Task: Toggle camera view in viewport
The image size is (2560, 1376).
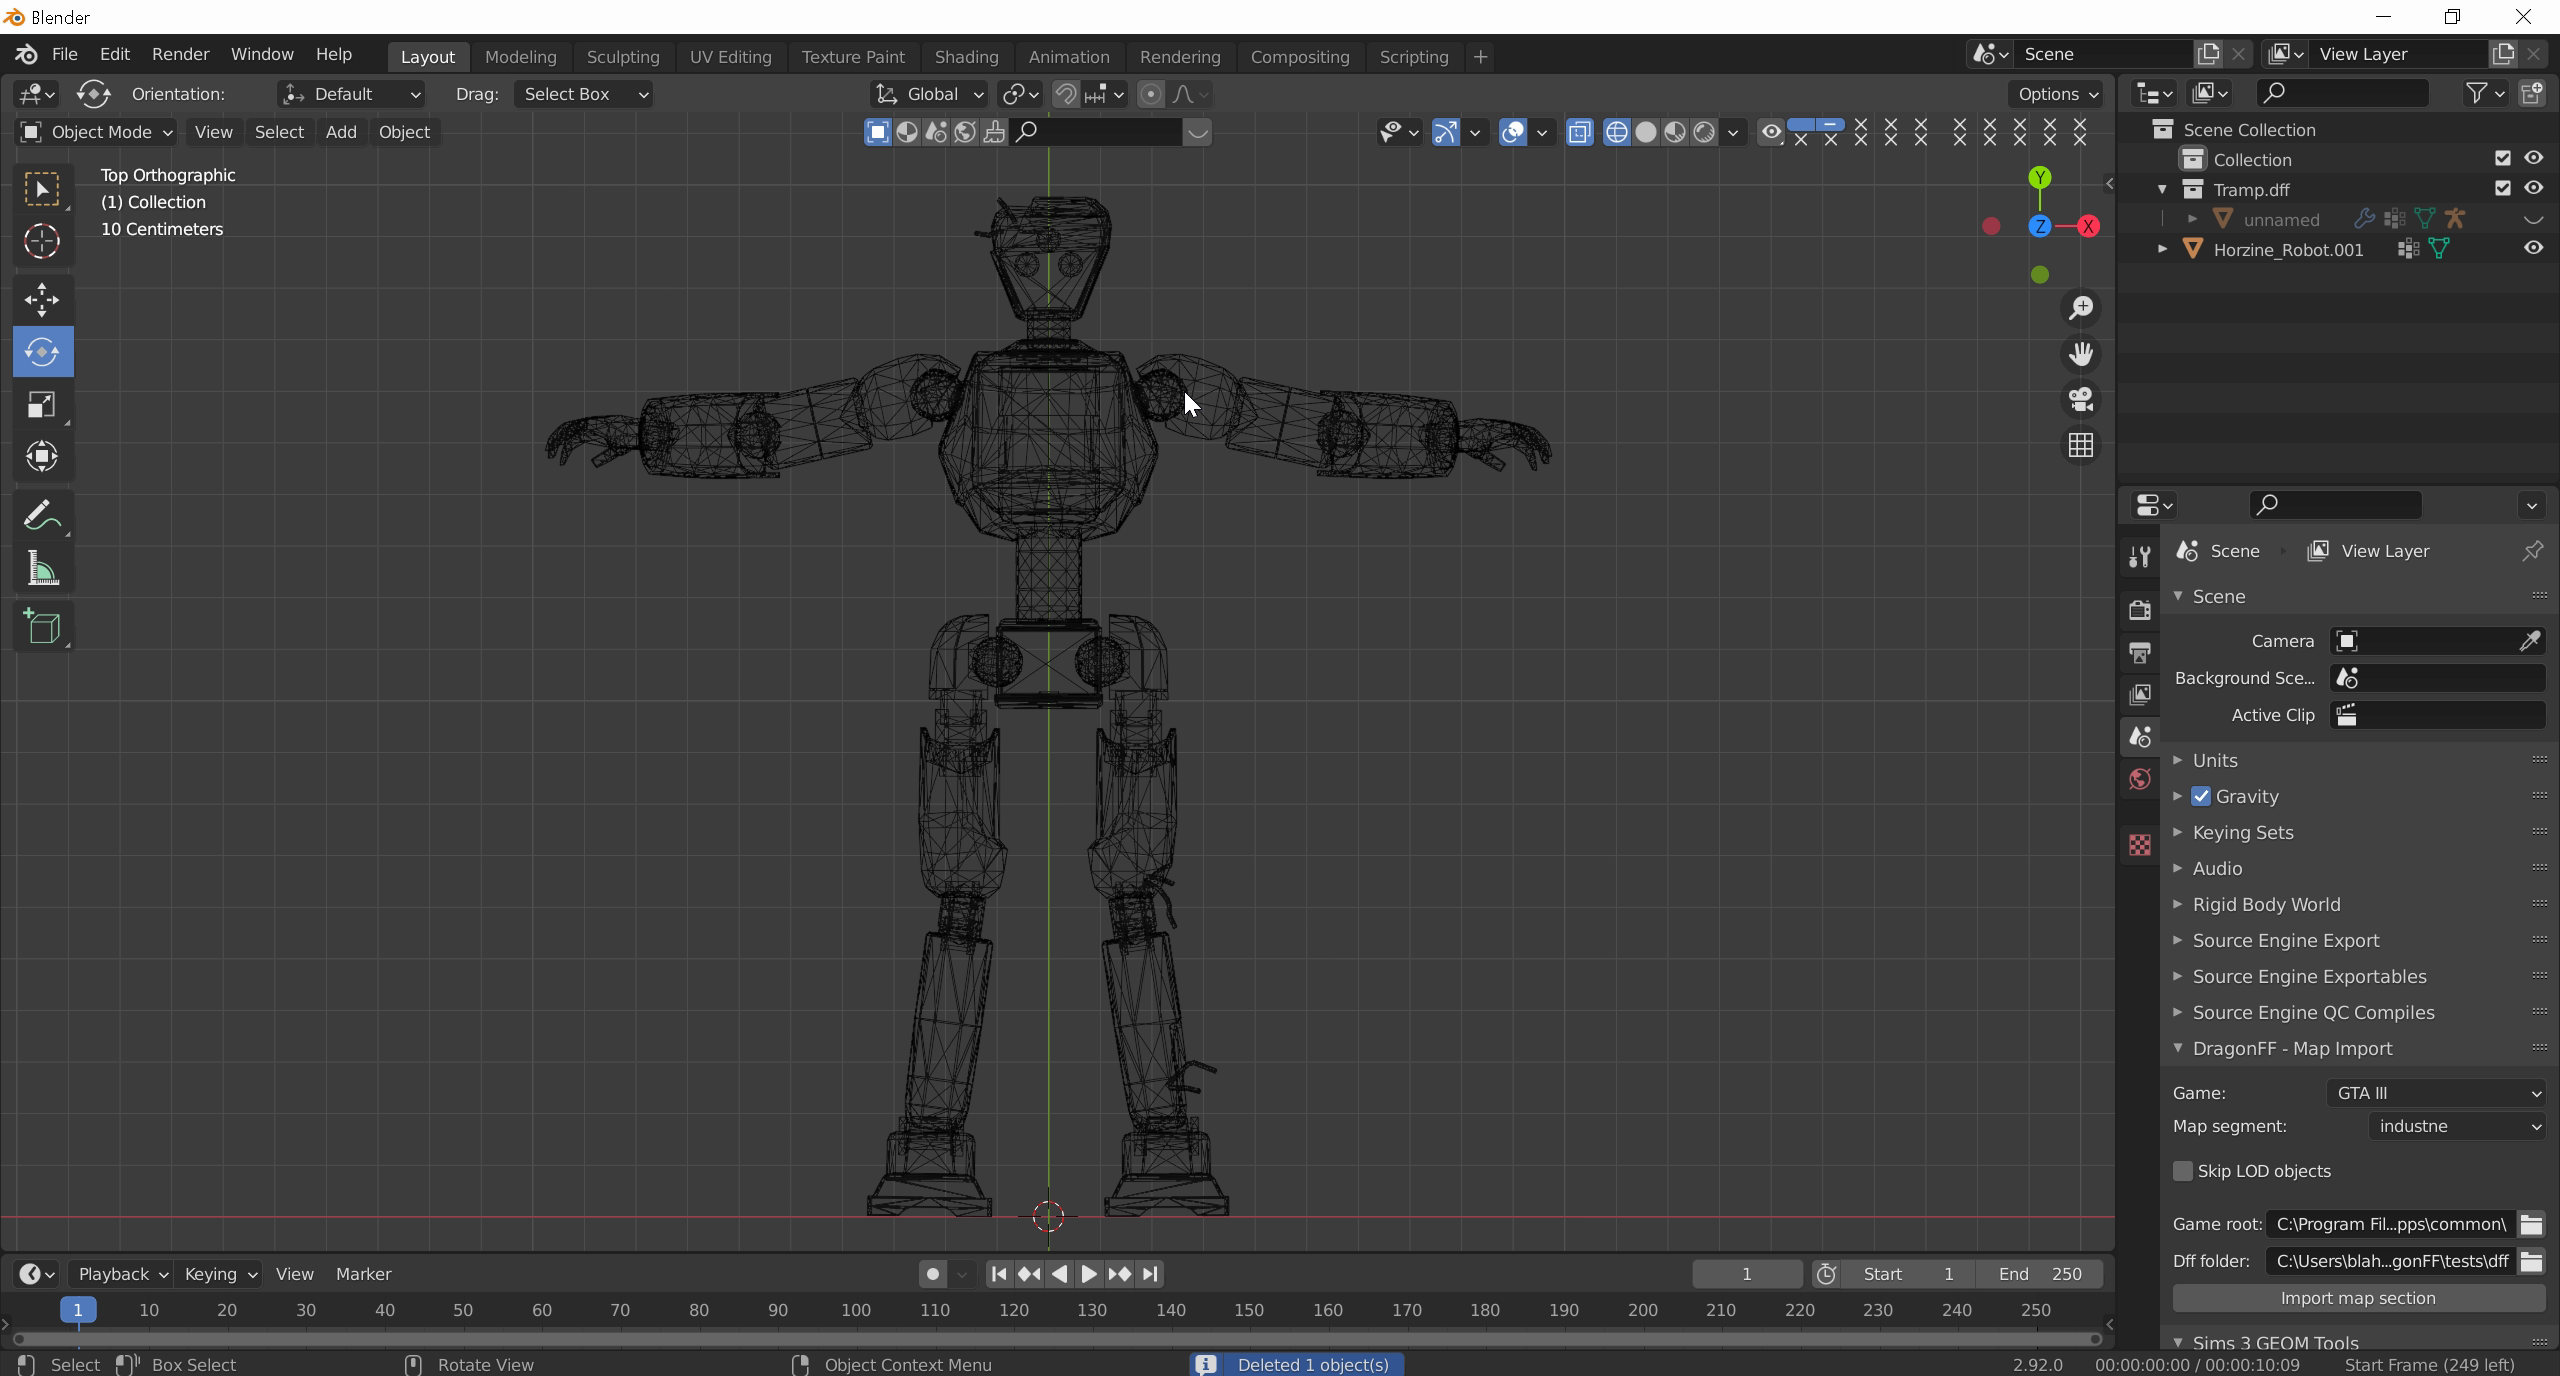Action: (2081, 399)
